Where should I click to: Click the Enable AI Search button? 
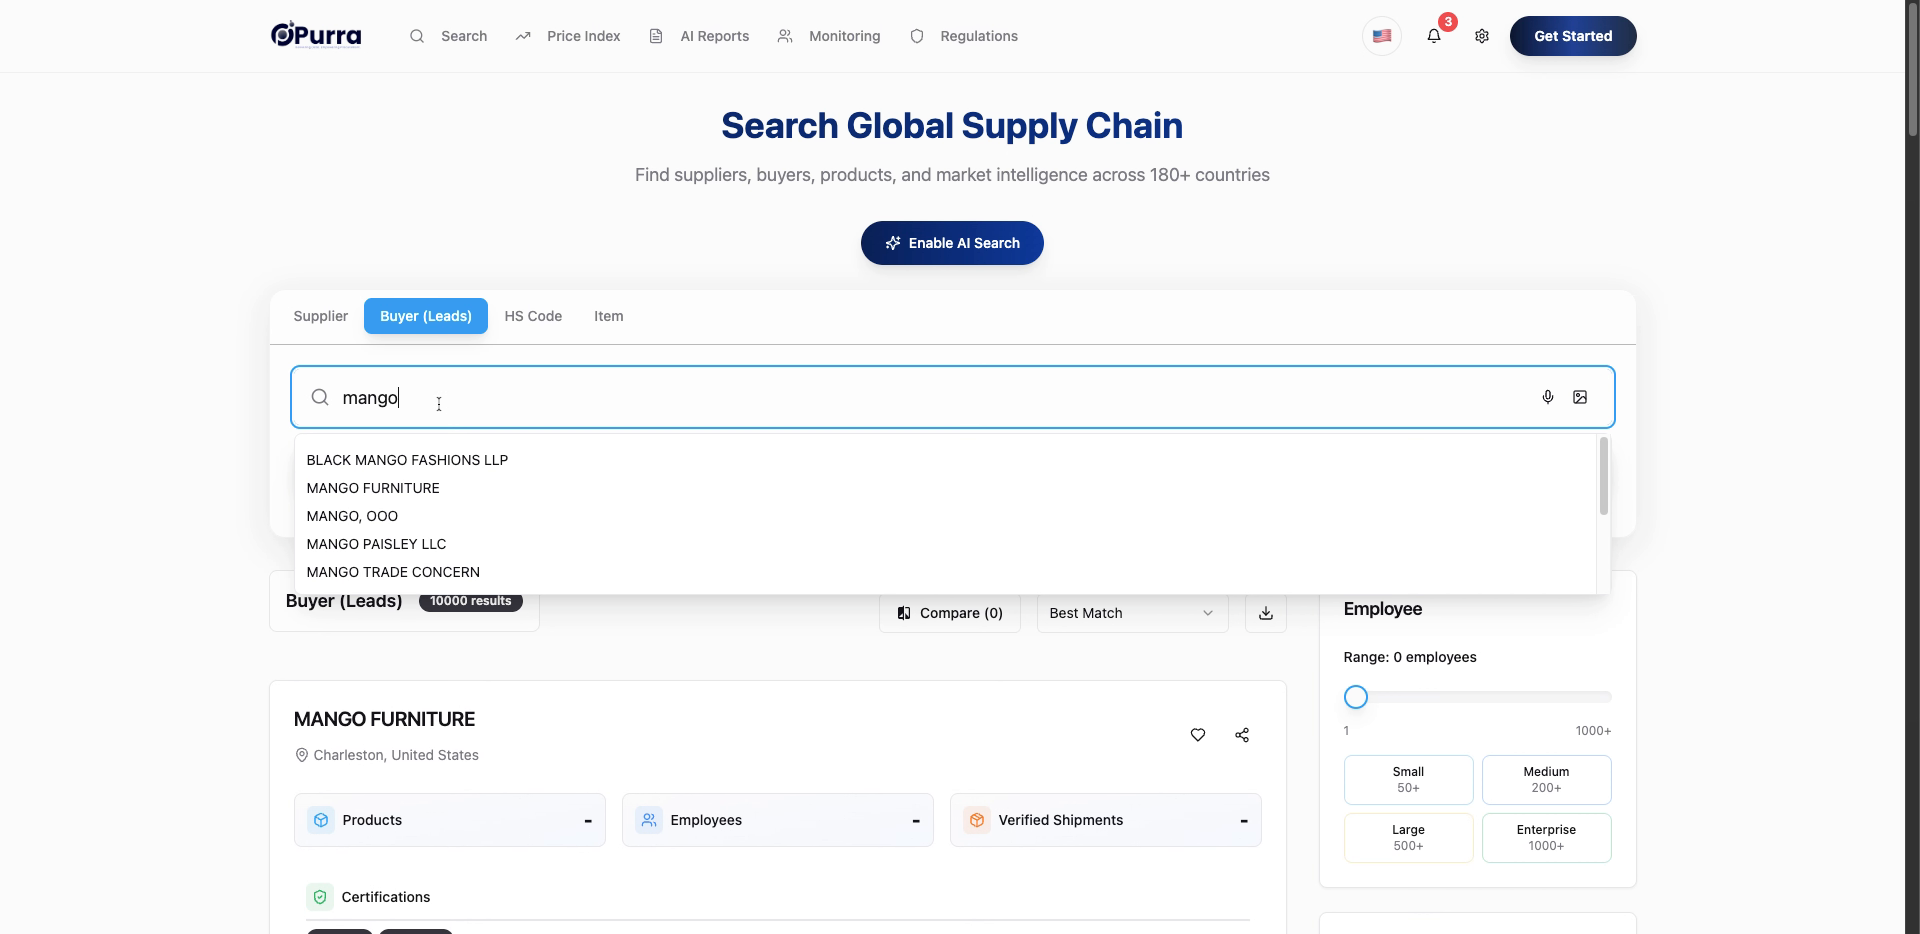(952, 243)
